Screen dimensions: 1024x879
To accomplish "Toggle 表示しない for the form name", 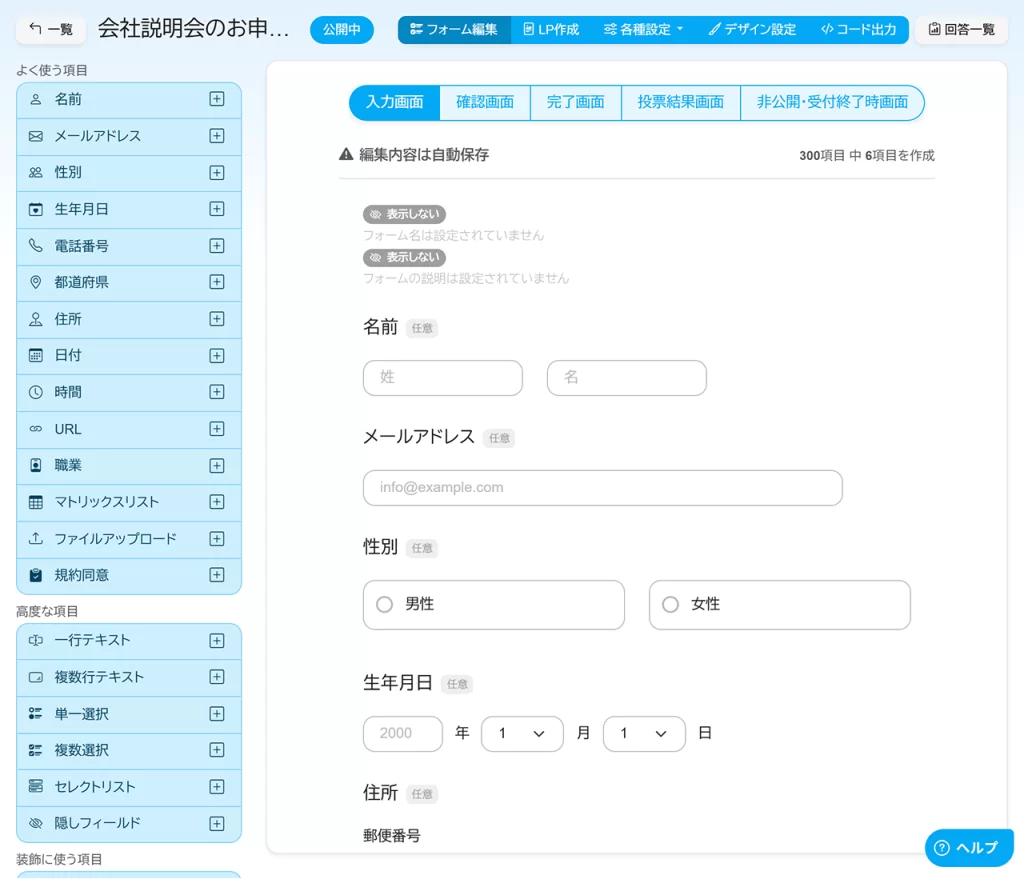I will [x=404, y=213].
